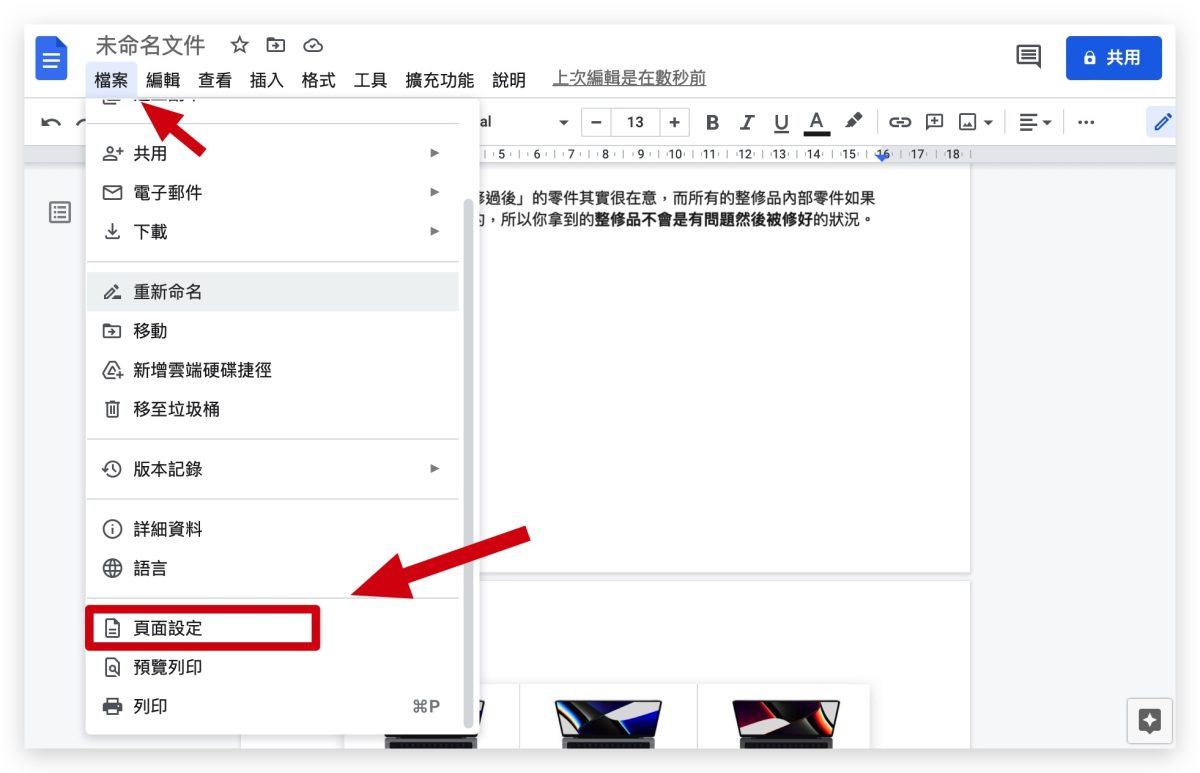
Task: Choose 列印 print menu entry
Action: point(273,706)
